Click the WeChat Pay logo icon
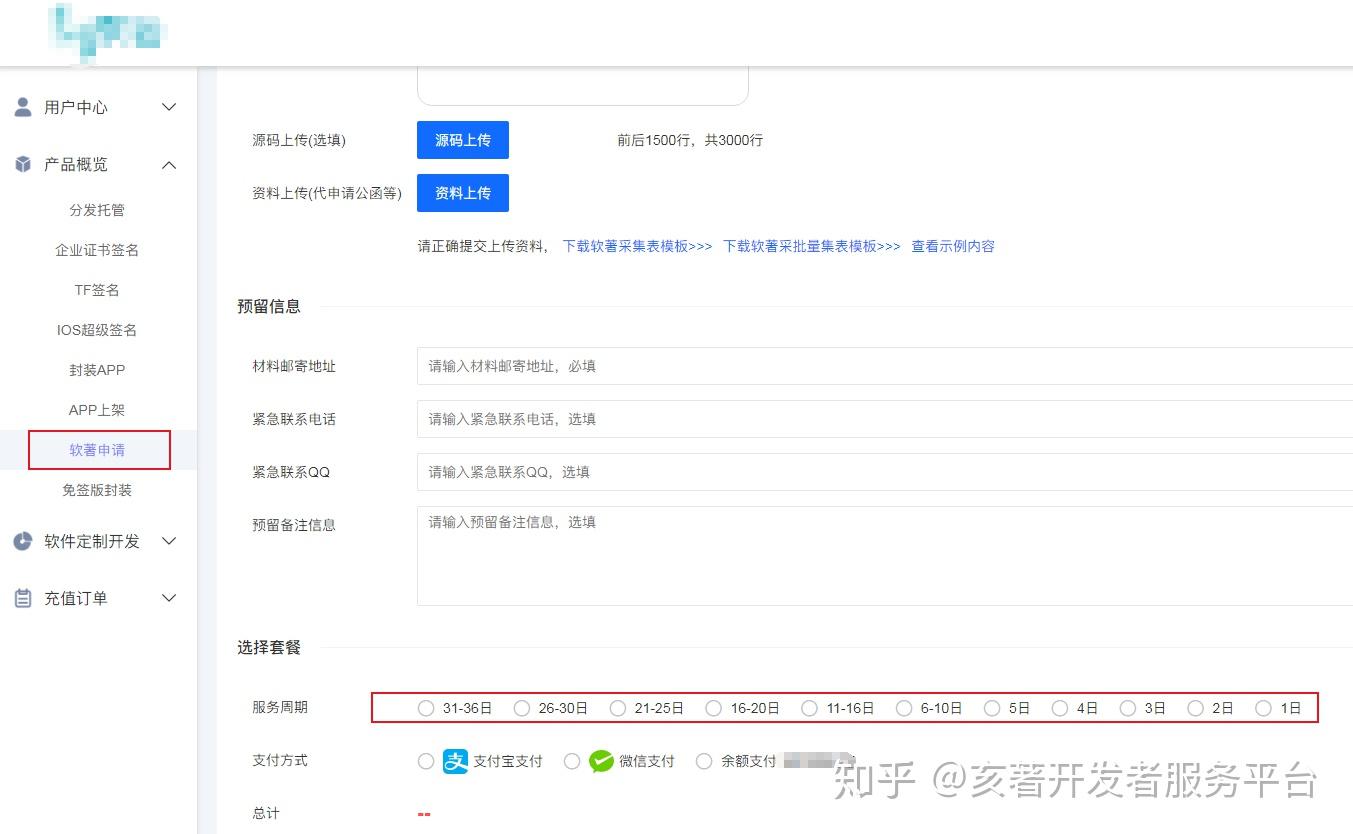 (x=601, y=761)
